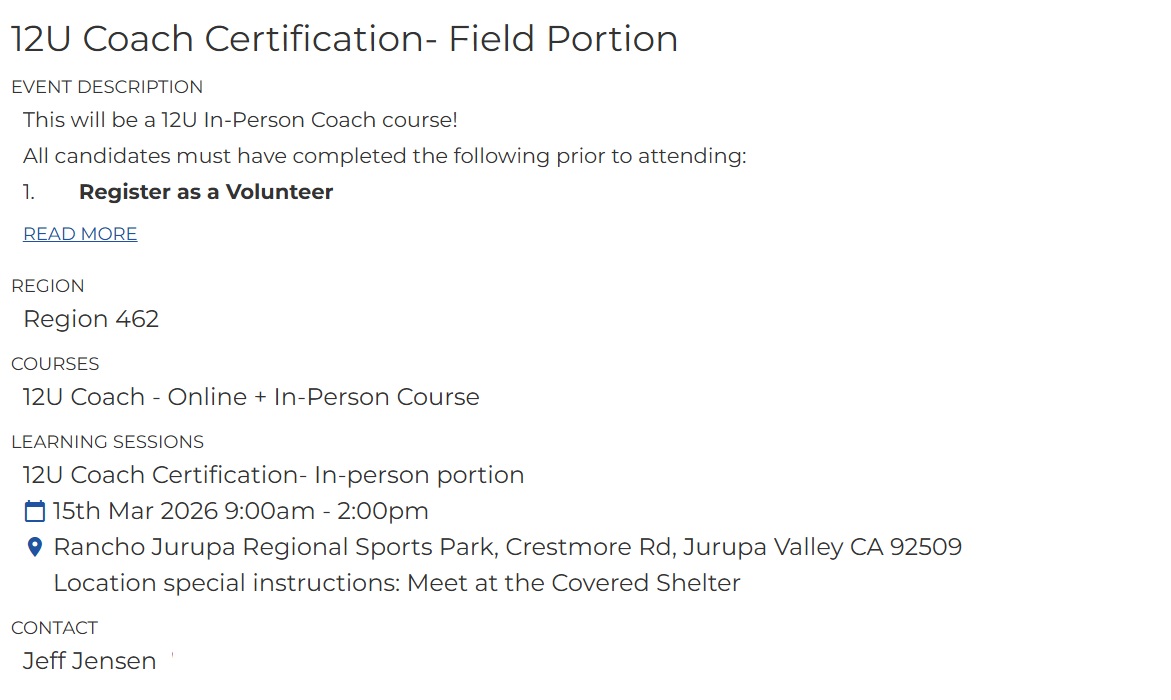
Task: Click the contact name Jeff Jensen
Action: (x=90, y=661)
